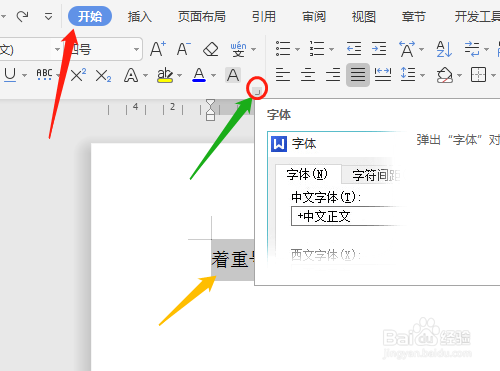Open the quick access toolbar customize dropdown

pyautogui.click(x=49, y=16)
